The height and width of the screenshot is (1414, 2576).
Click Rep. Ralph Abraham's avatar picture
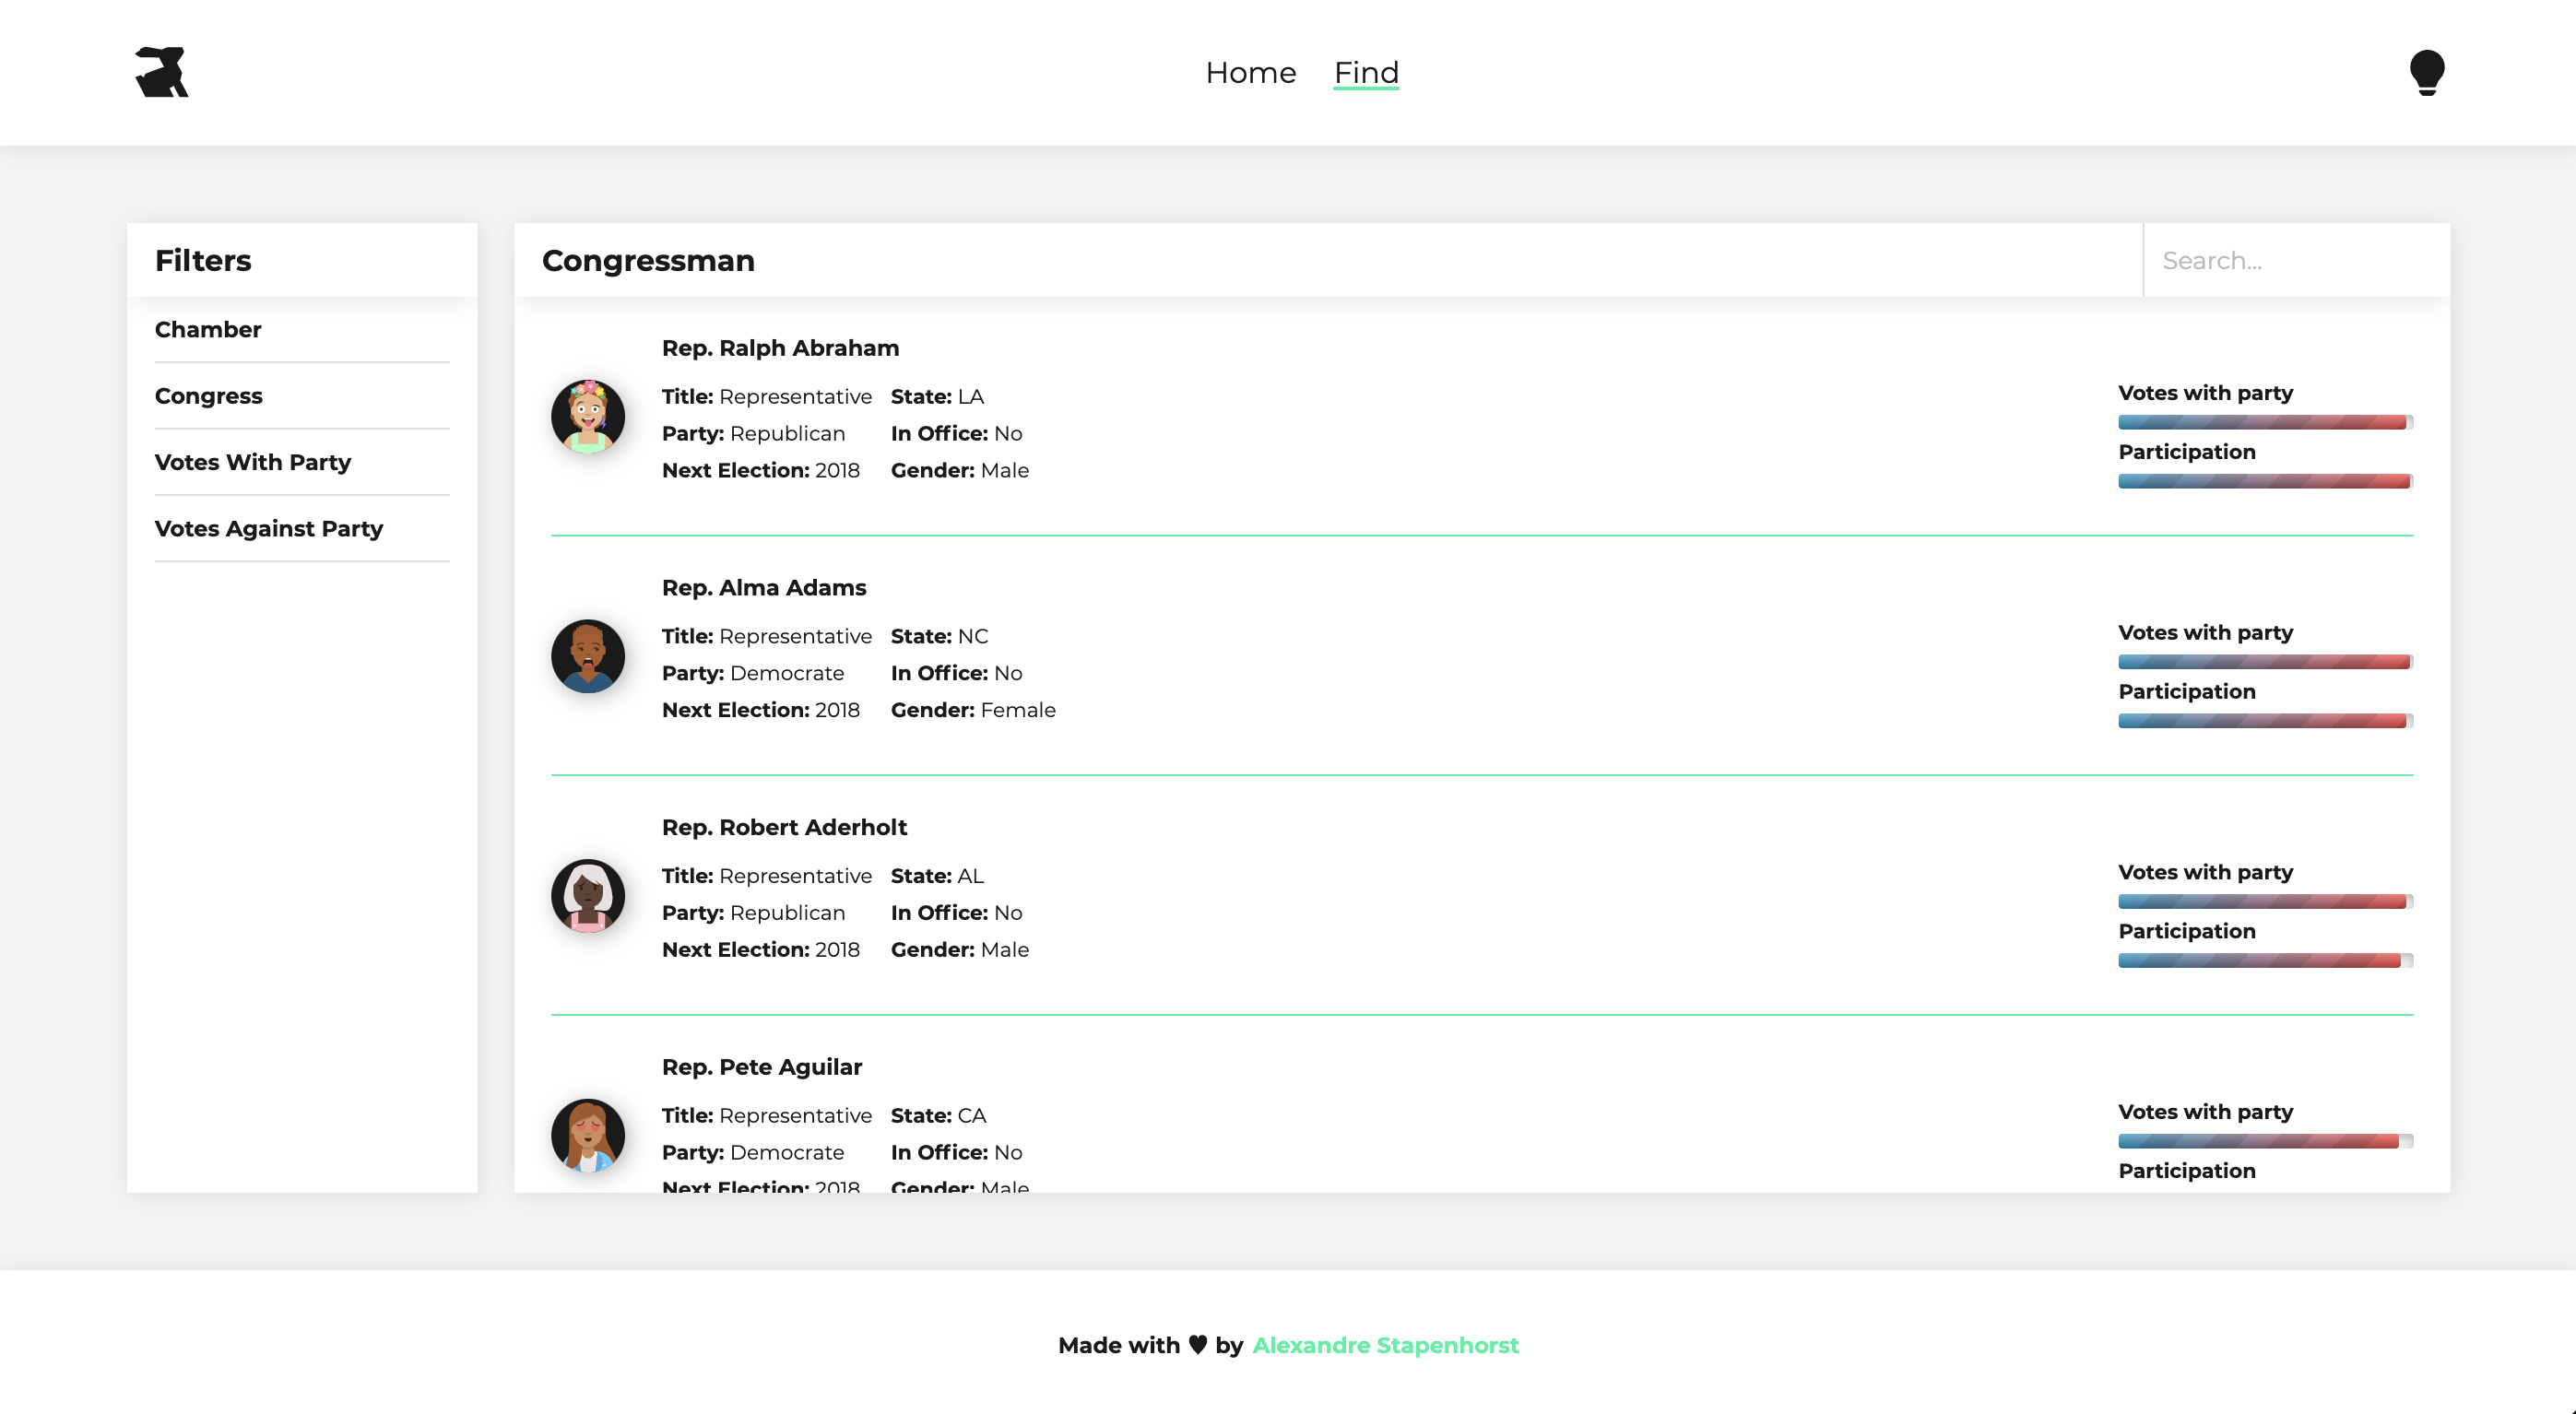(587, 417)
